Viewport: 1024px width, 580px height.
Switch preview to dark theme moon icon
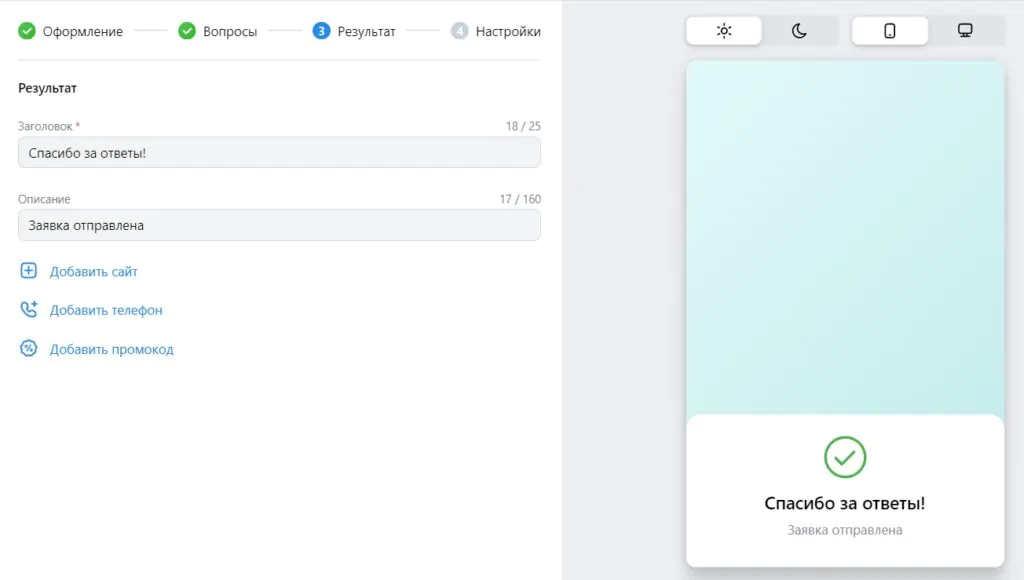tap(799, 31)
